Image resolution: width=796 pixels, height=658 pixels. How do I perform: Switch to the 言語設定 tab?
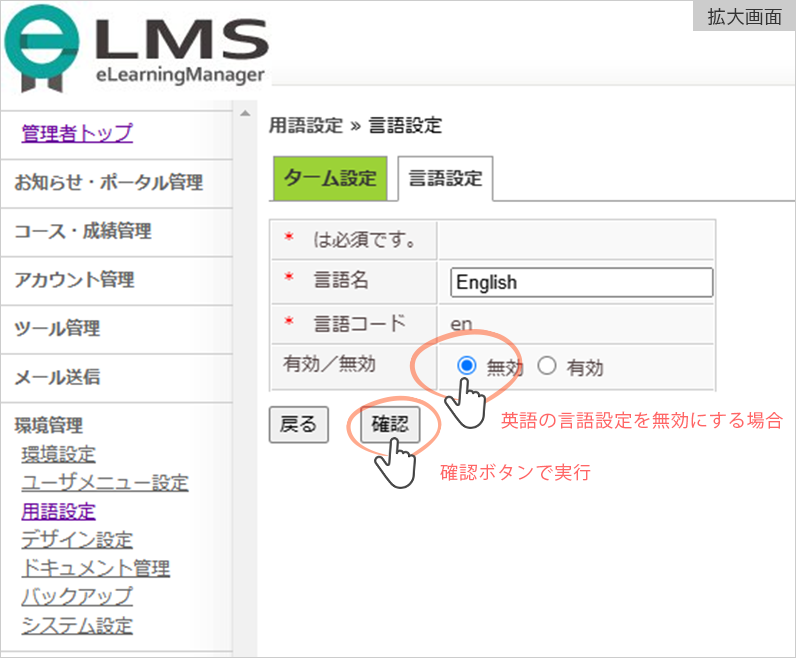pos(445,178)
